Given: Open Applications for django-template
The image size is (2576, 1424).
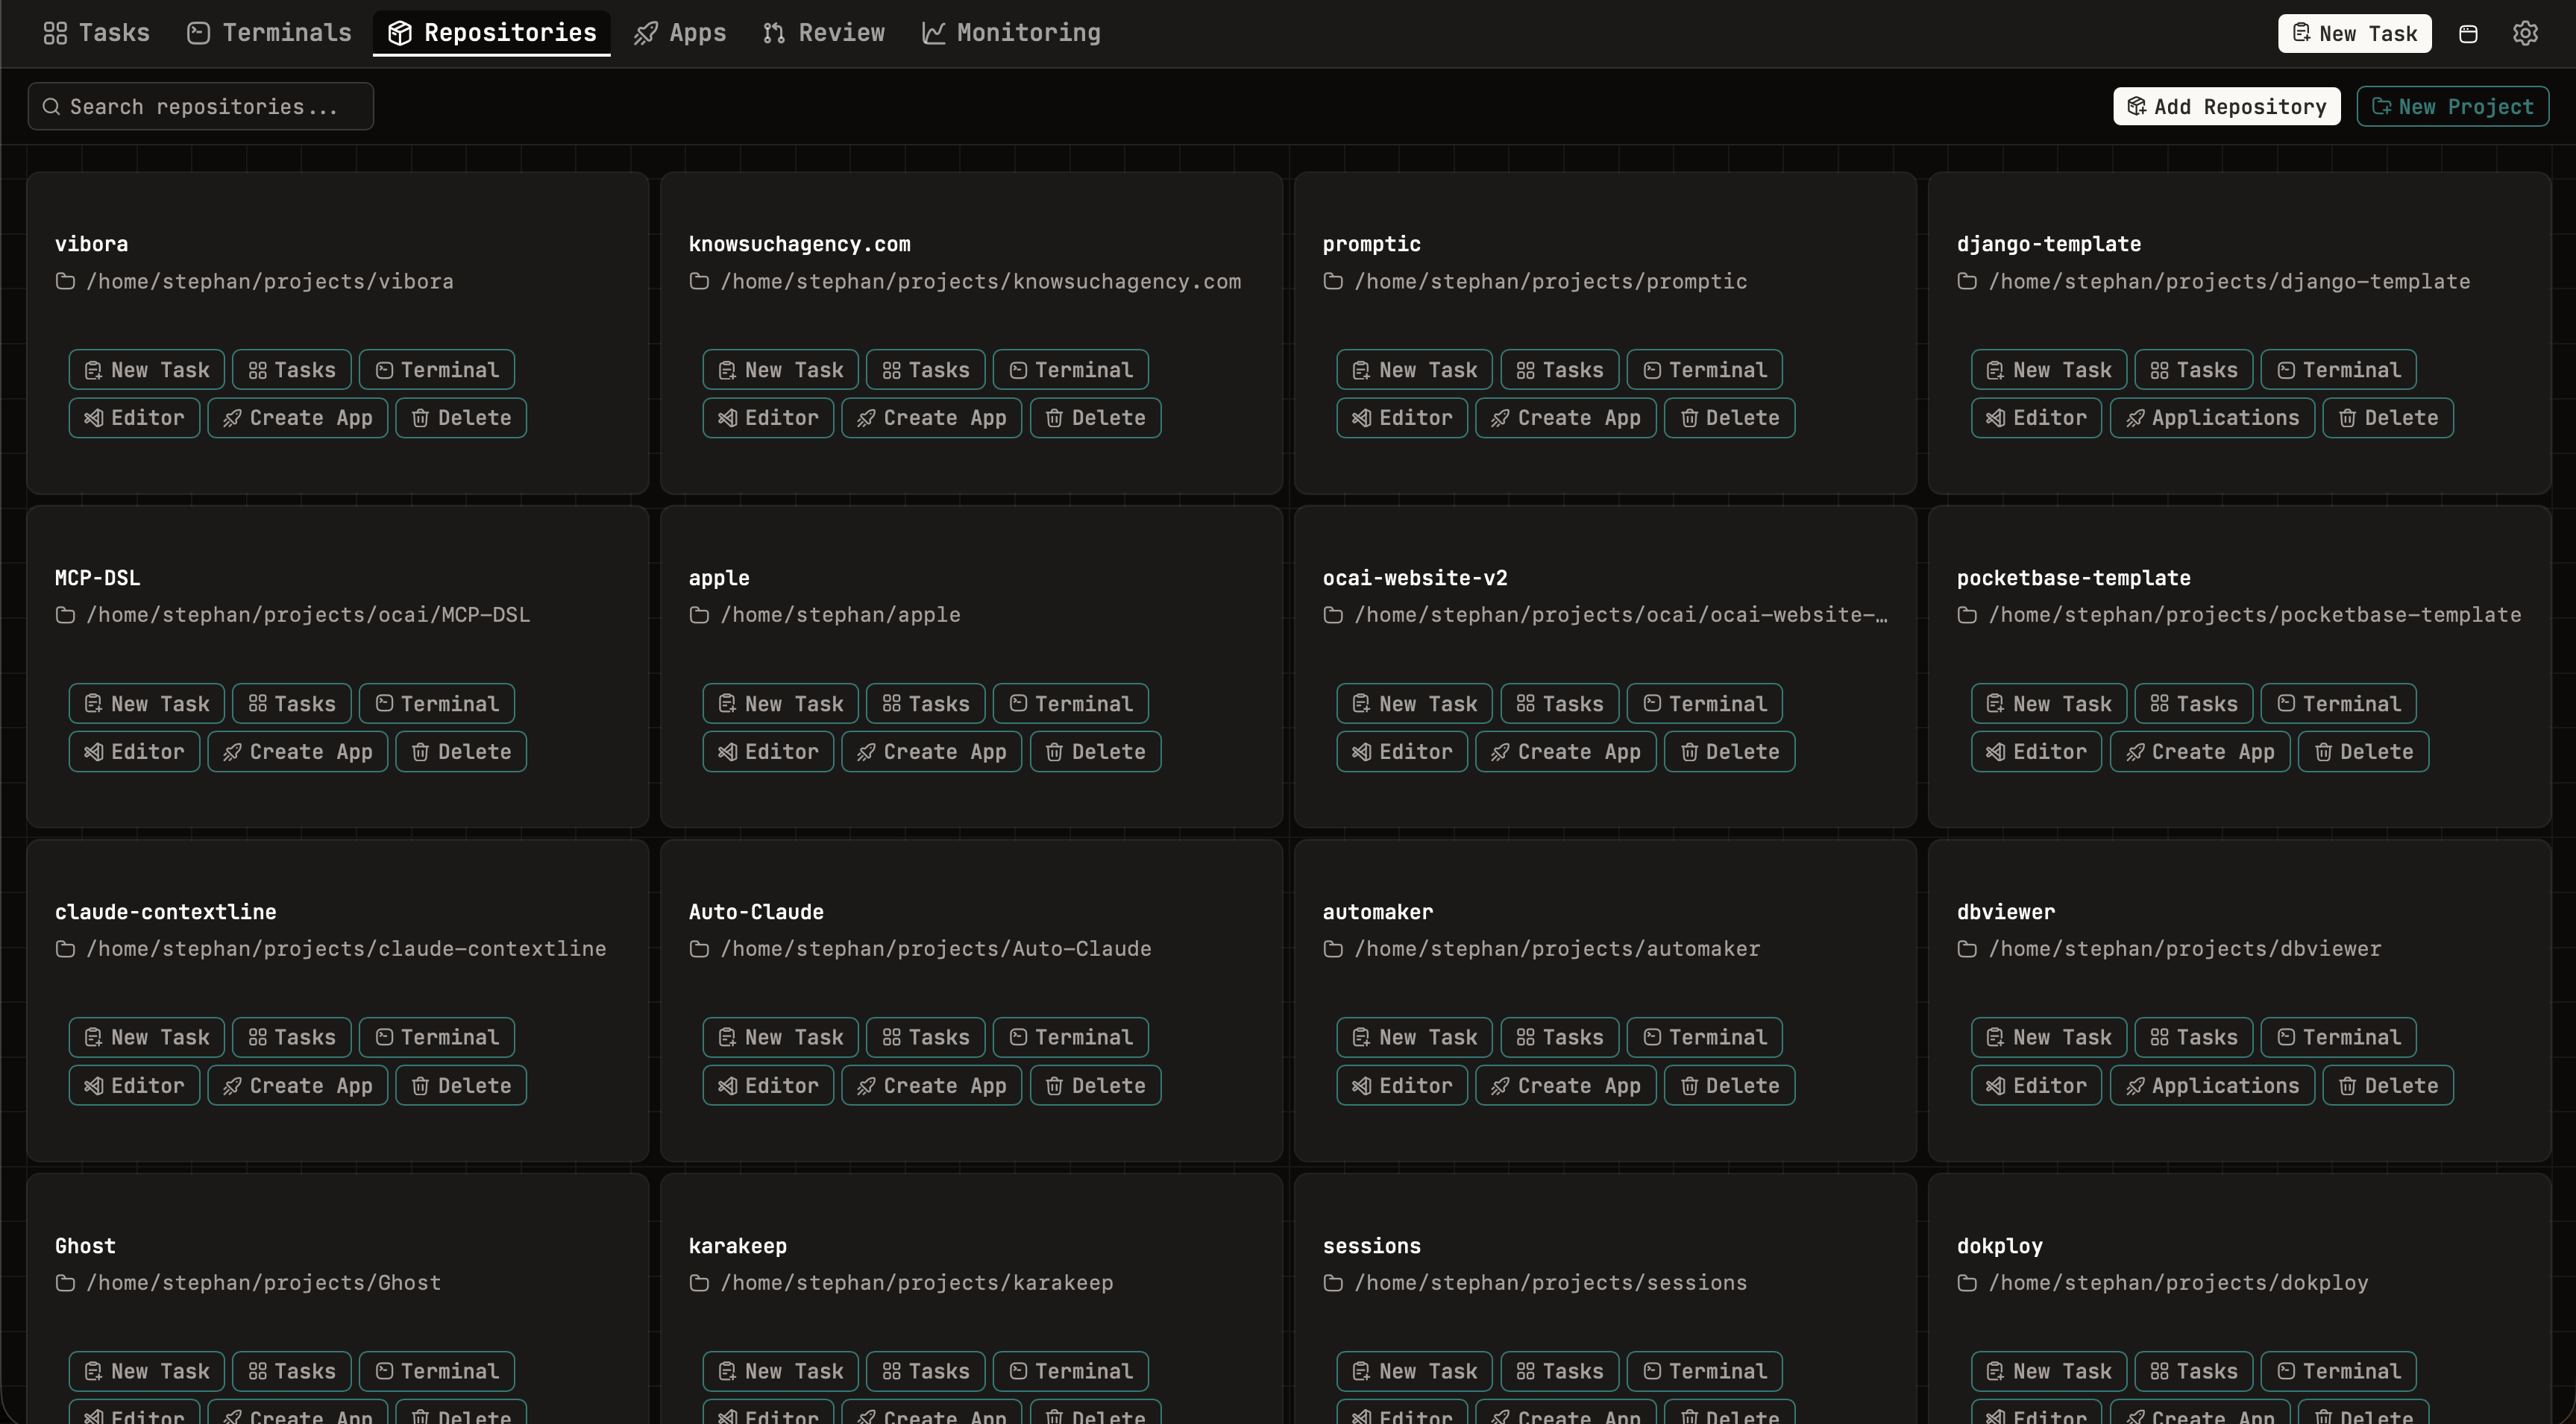Looking at the screenshot, I should pos(2212,418).
